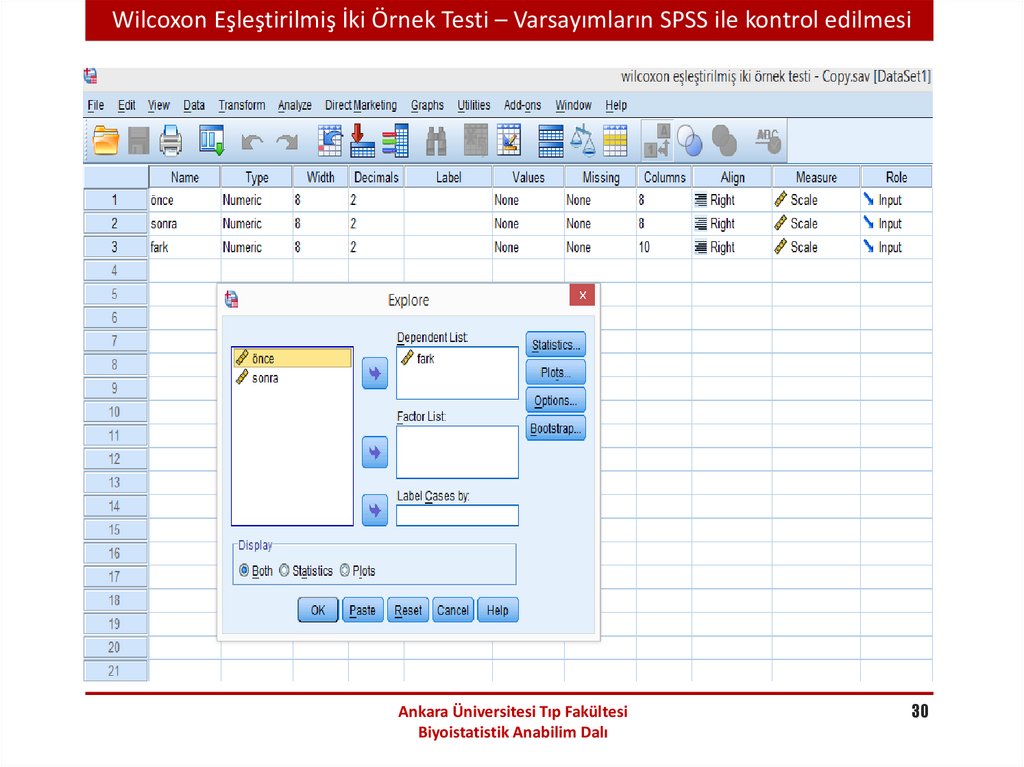Image resolution: width=1024 pixels, height=767 pixels.
Task: Select the Statistics display radio button
Action: pyautogui.click(x=284, y=570)
